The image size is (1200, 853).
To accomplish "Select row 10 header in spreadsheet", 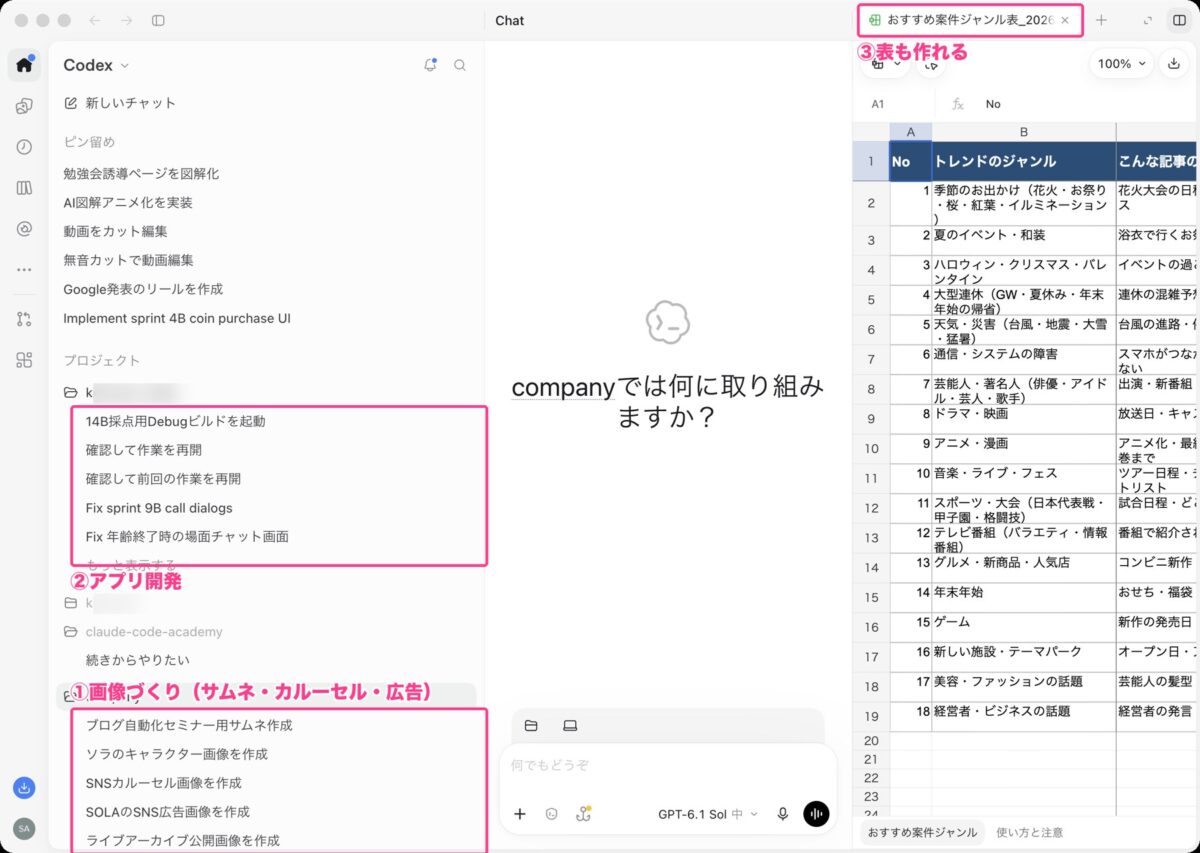I will tap(871, 449).
